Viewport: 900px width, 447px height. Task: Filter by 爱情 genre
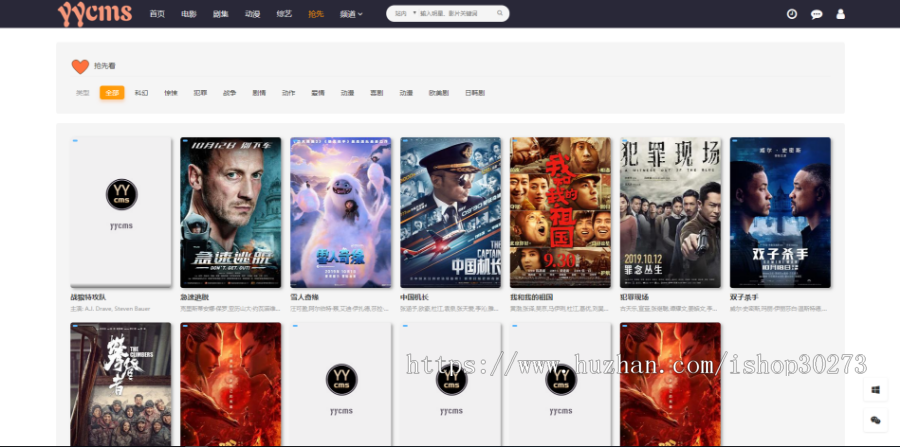click(318, 92)
